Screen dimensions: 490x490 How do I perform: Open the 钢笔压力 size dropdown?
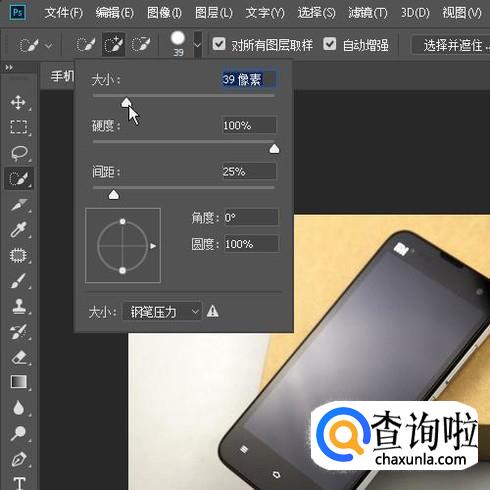click(x=162, y=312)
